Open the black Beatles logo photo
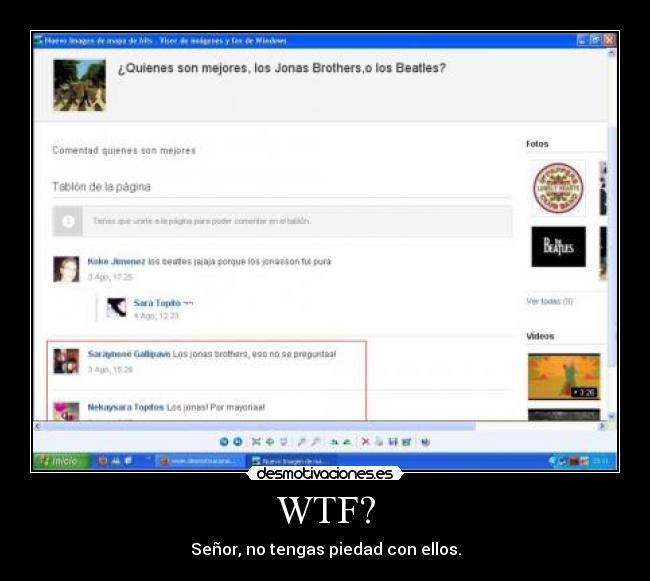Screen dimensions: 650x581 coord(559,247)
